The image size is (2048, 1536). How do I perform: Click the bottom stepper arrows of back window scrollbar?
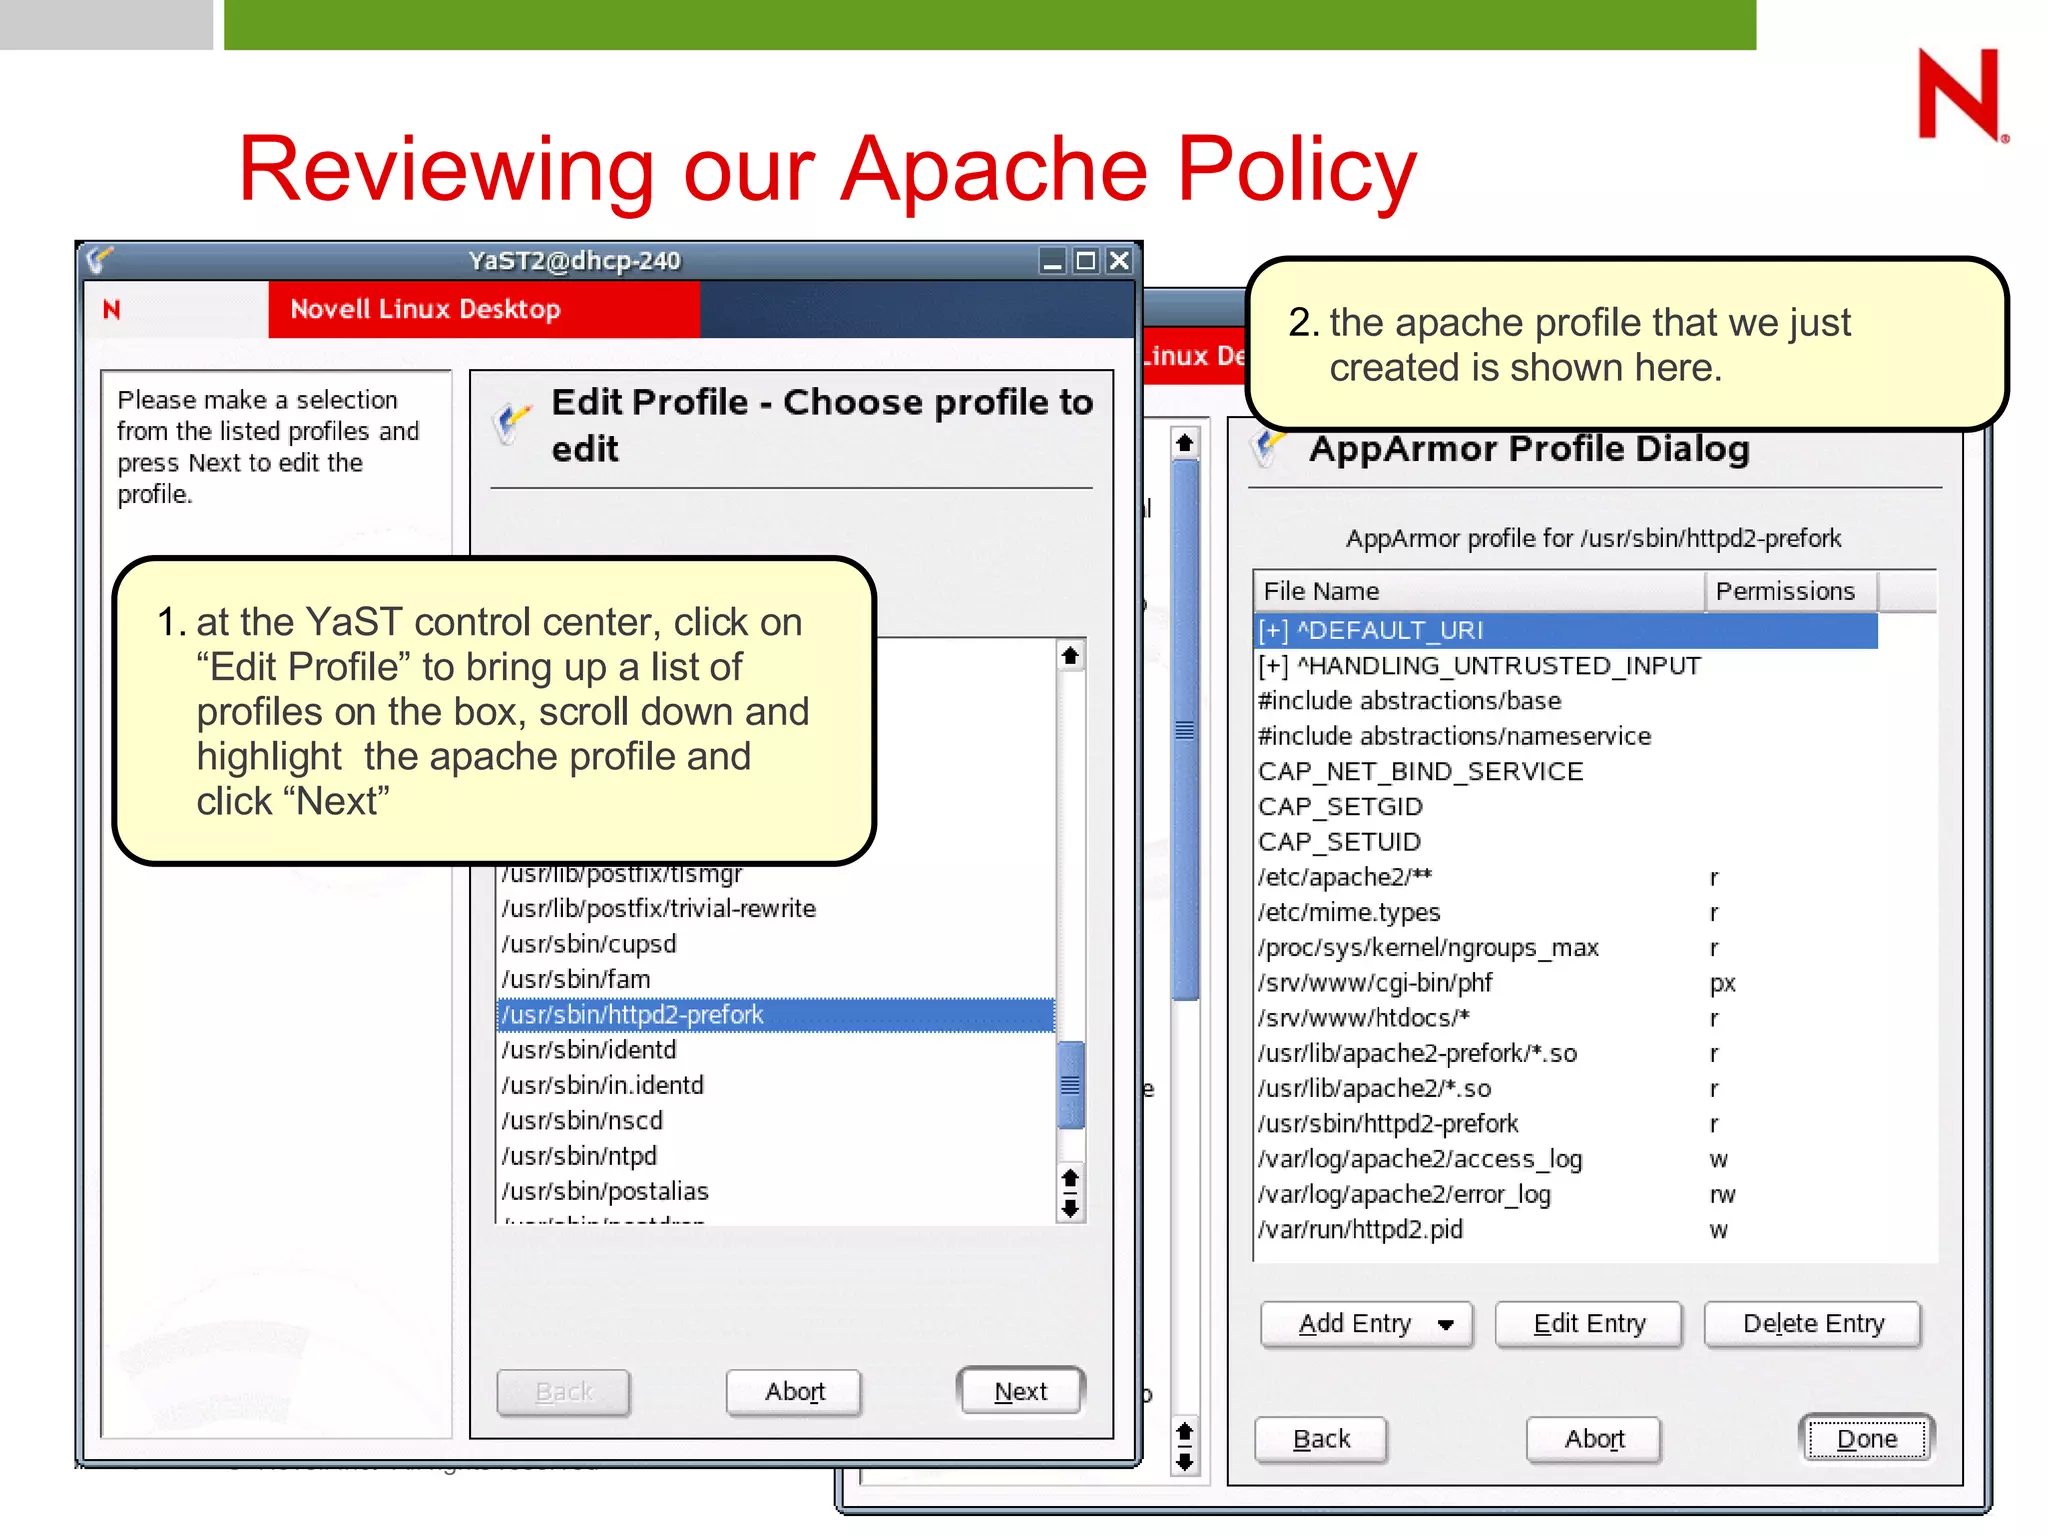(x=1185, y=1446)
